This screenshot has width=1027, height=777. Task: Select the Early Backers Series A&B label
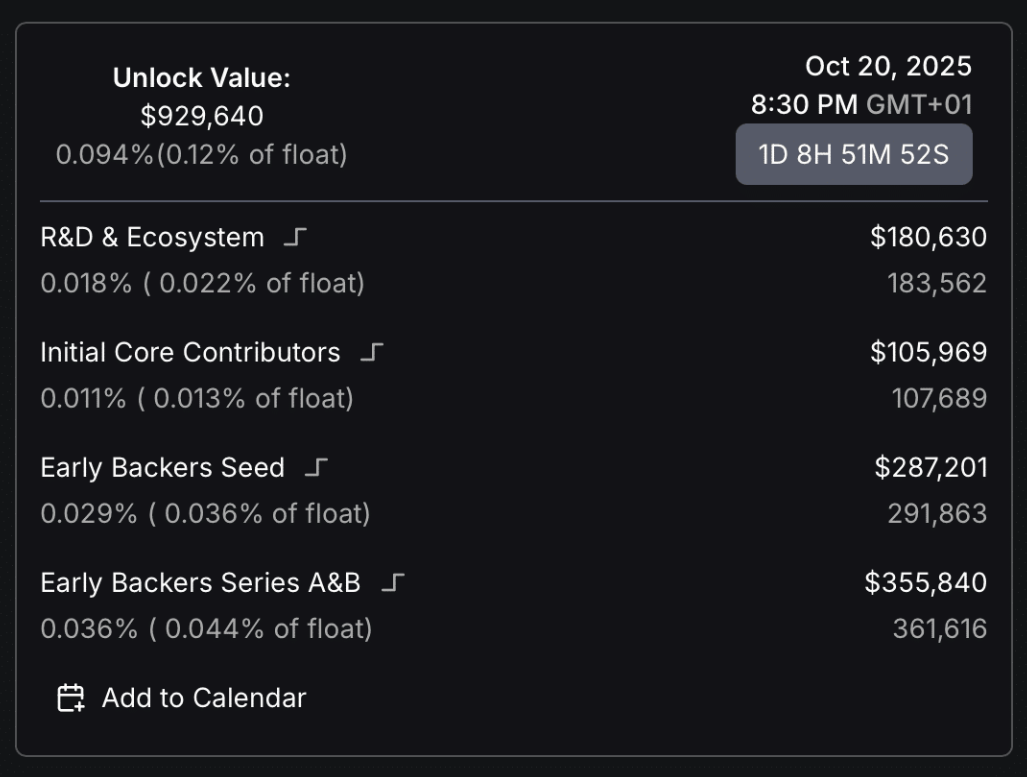[x=200, y=583]
